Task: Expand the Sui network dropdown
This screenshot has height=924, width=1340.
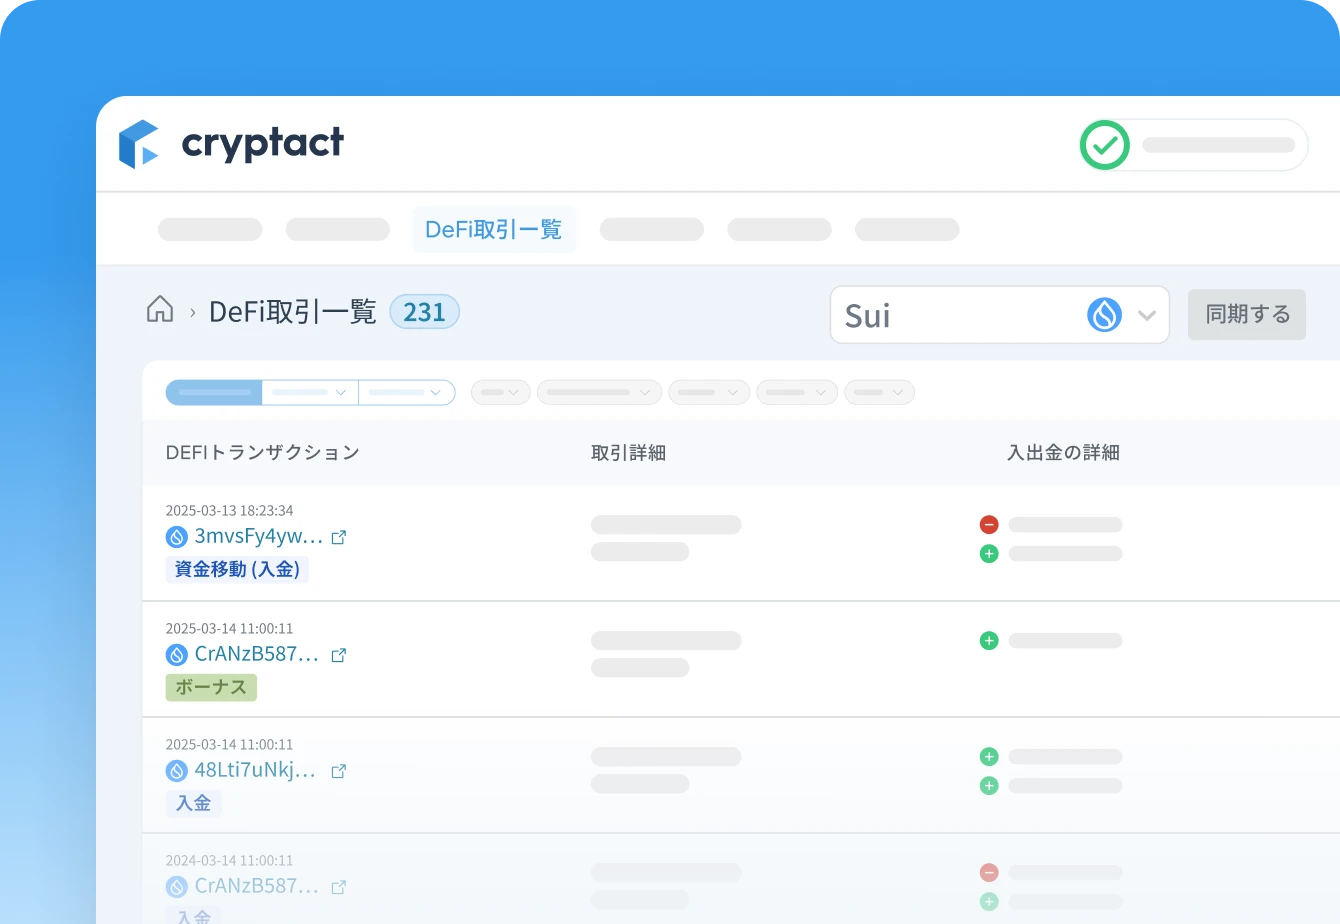Action: click(1146, 314)
